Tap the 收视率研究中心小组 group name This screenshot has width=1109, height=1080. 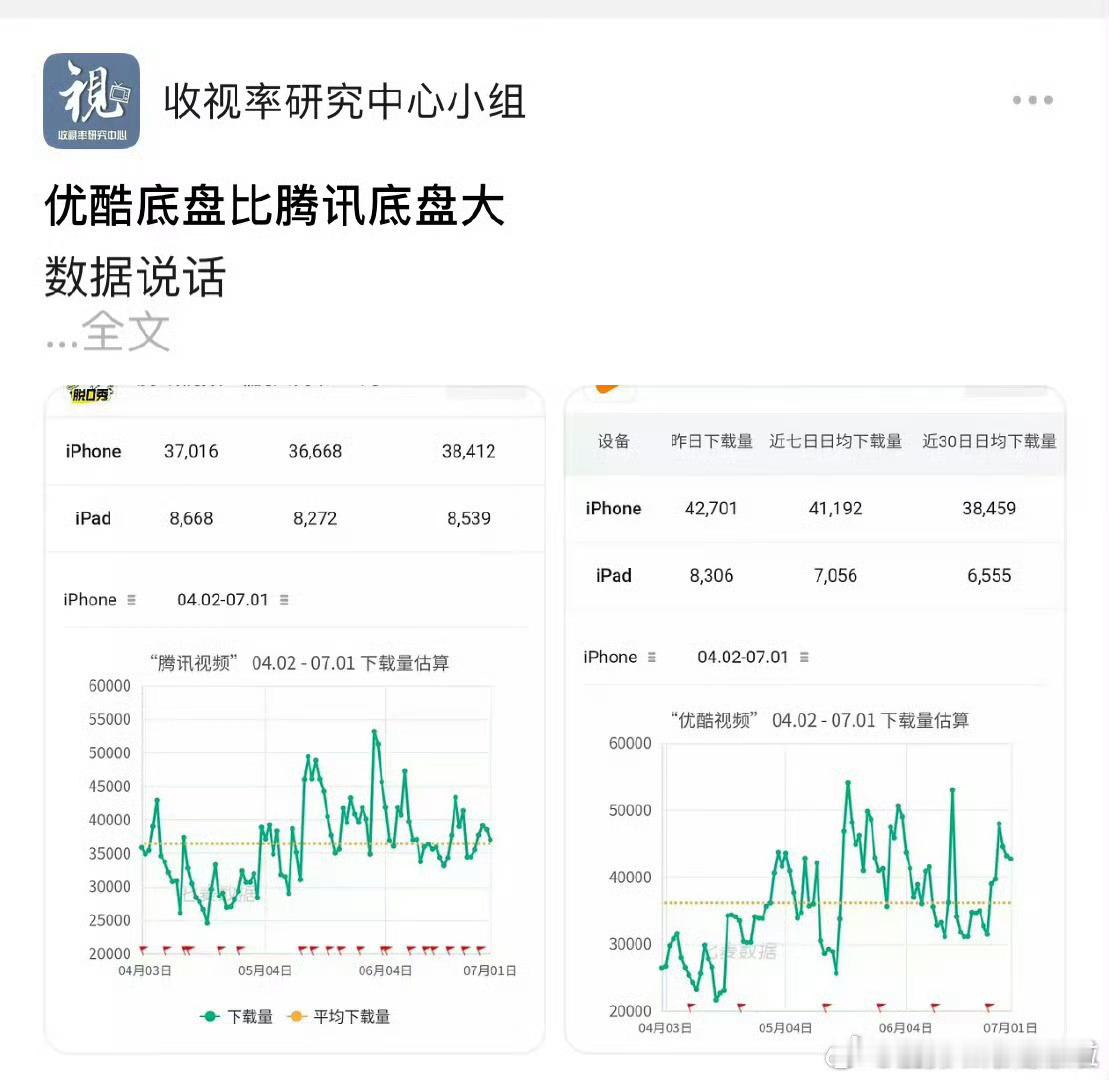click(x=344, y=101)
